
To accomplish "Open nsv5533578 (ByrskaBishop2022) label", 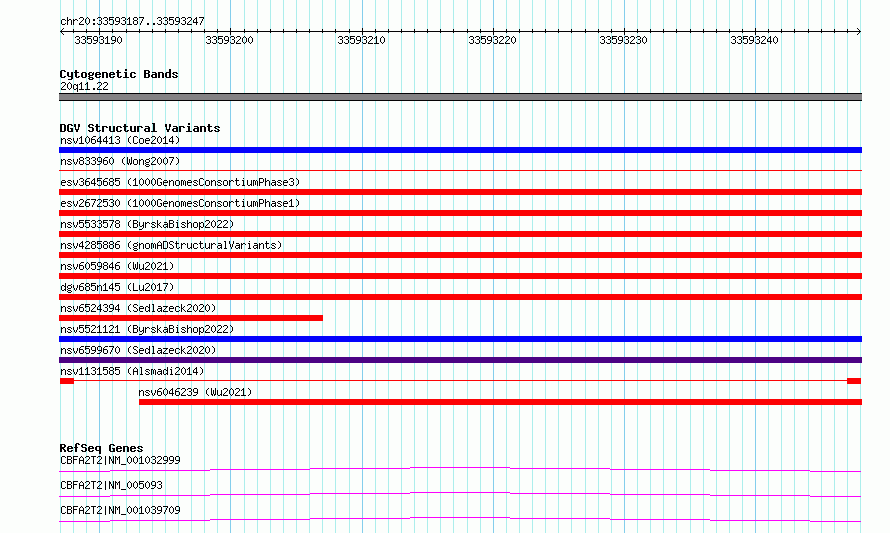I will (147, 224).
